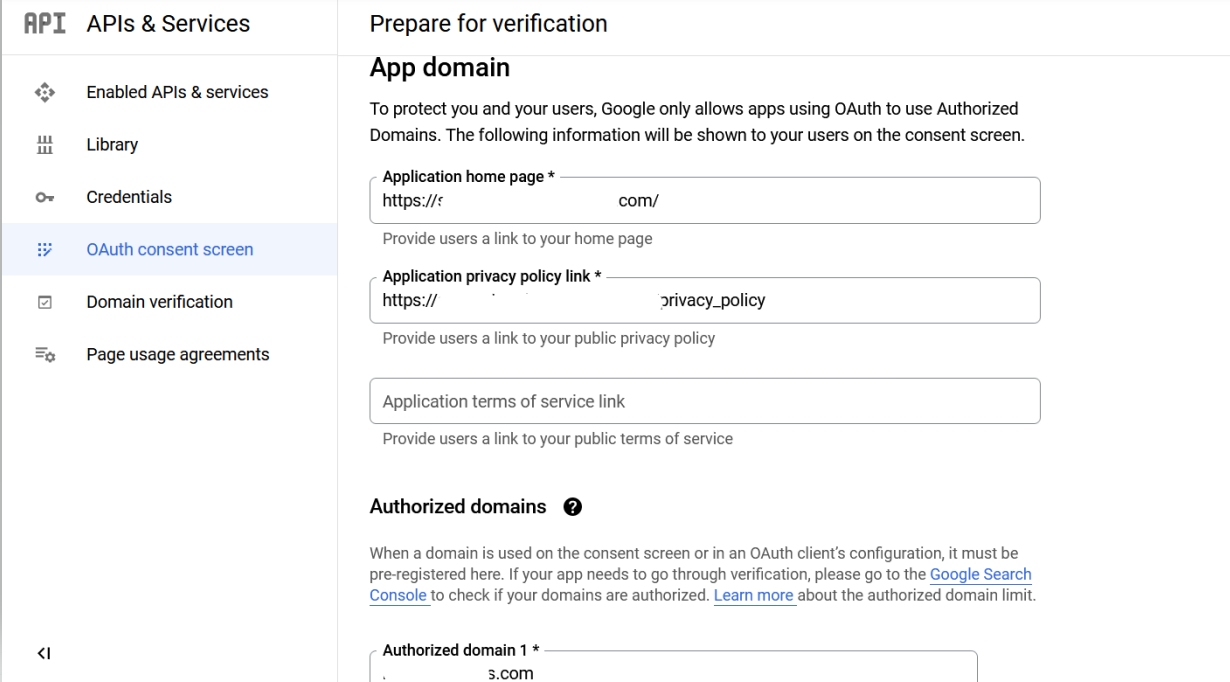Click the Library icon in sidebar

(45, 145)
